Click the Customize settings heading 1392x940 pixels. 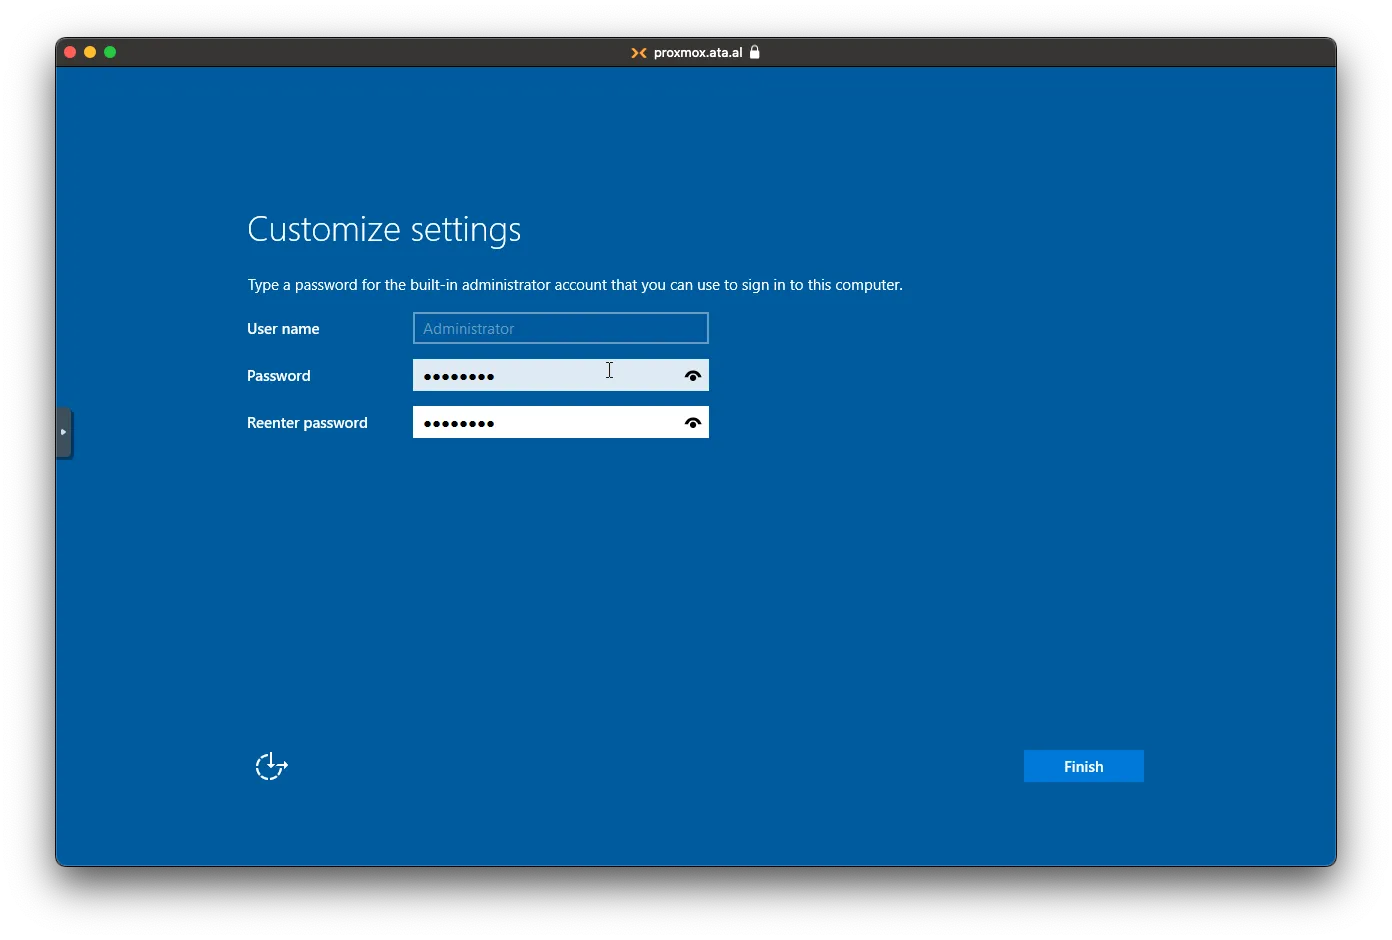[384, 230]
